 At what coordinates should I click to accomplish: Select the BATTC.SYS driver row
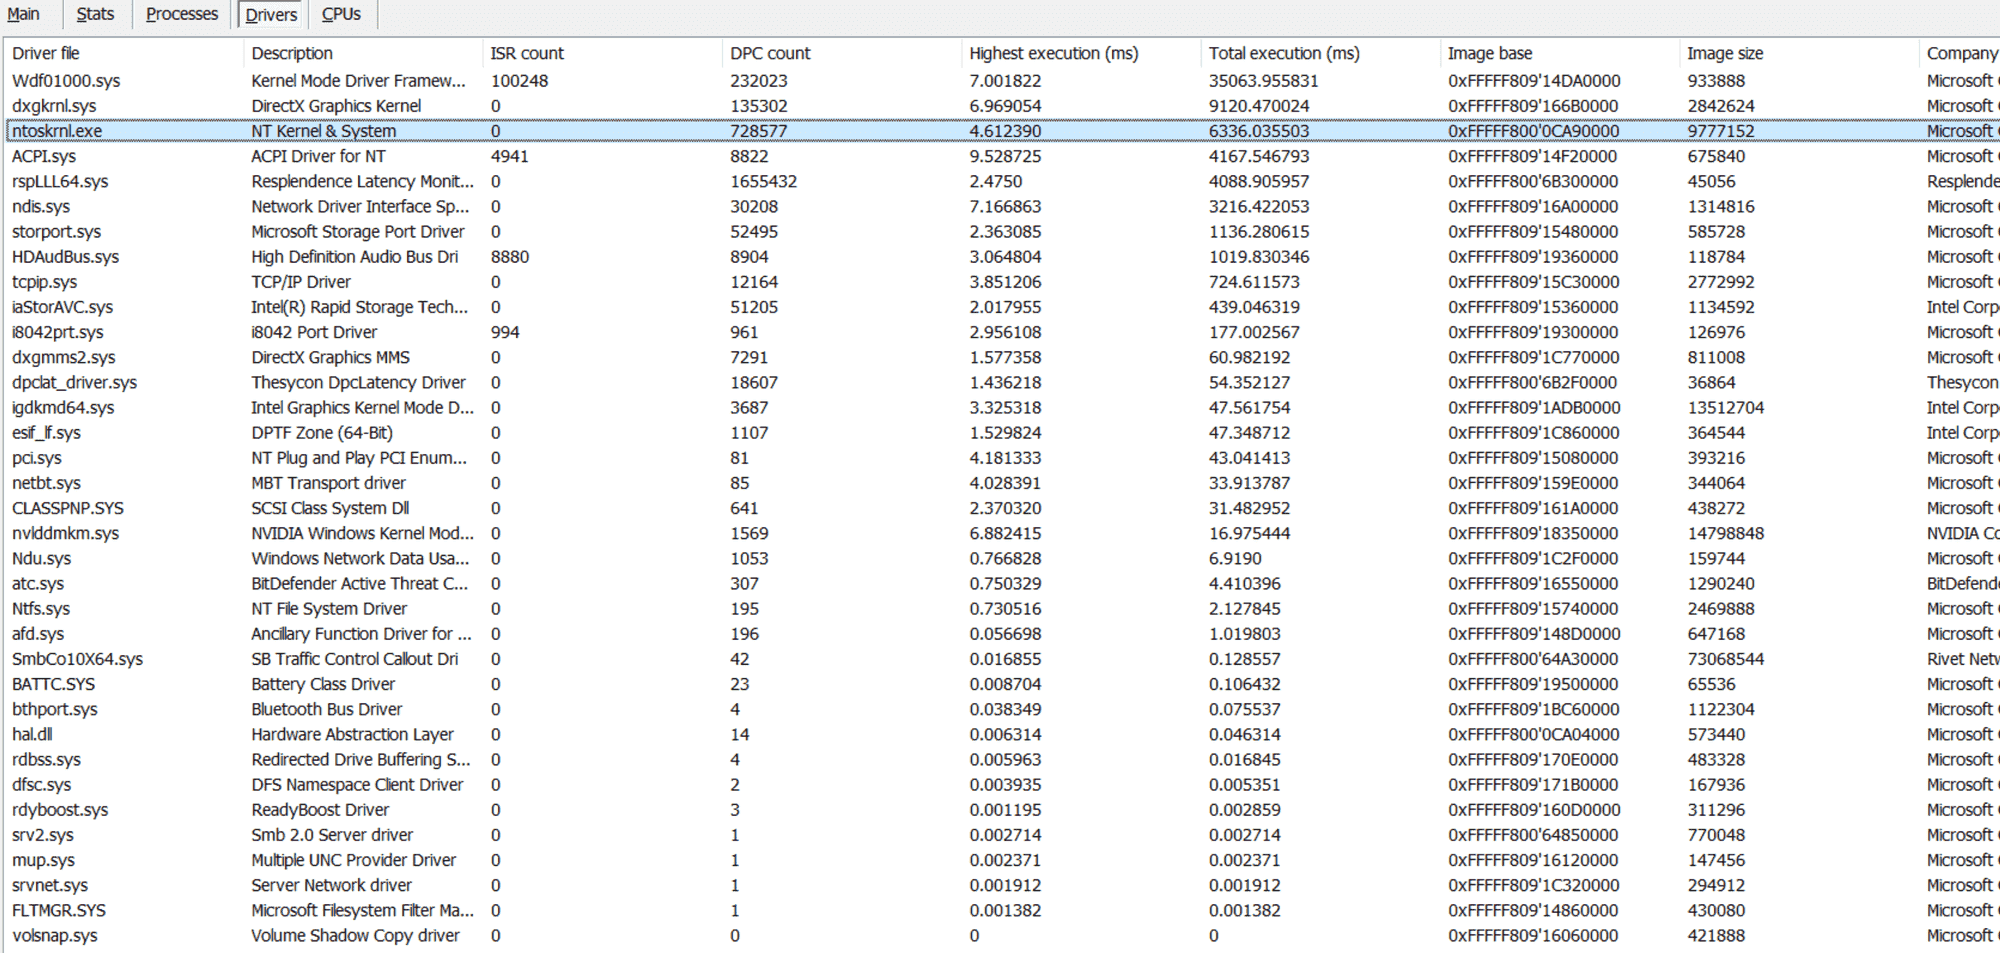[x=1002, y=684]
